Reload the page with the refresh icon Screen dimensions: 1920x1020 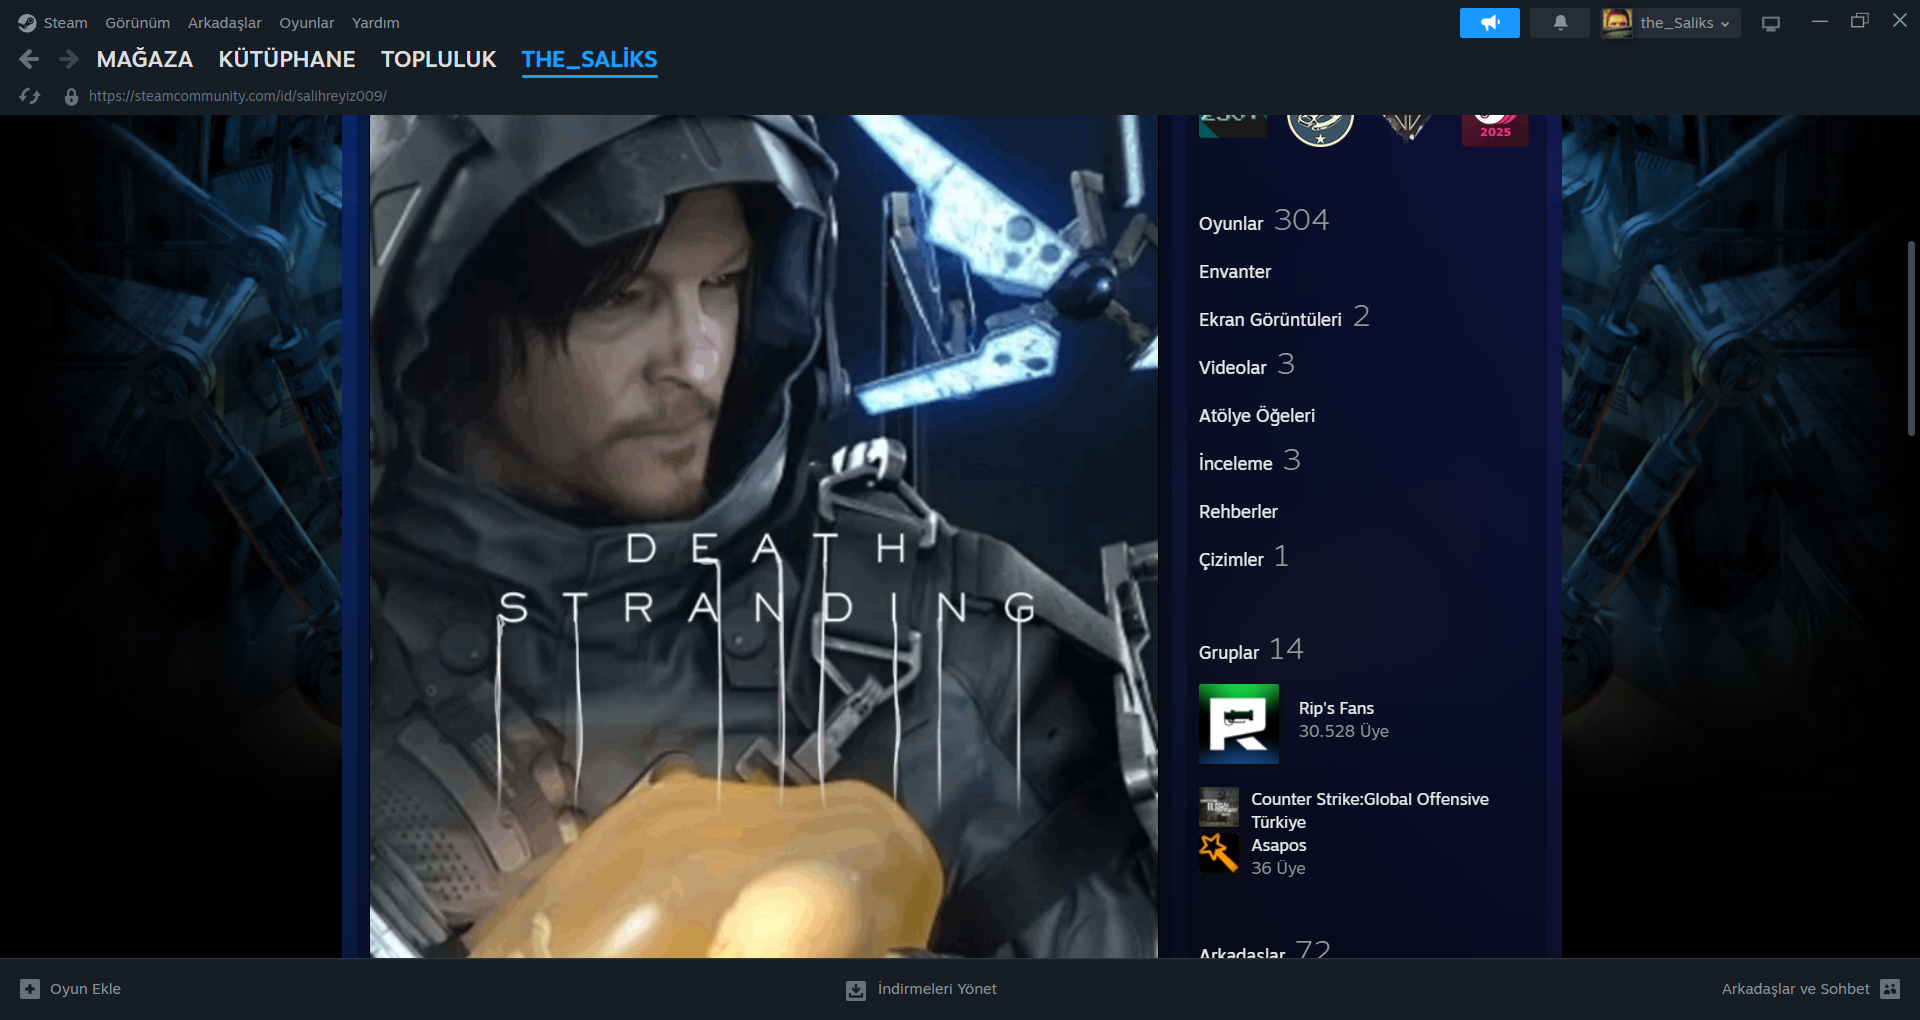[30, 96]
